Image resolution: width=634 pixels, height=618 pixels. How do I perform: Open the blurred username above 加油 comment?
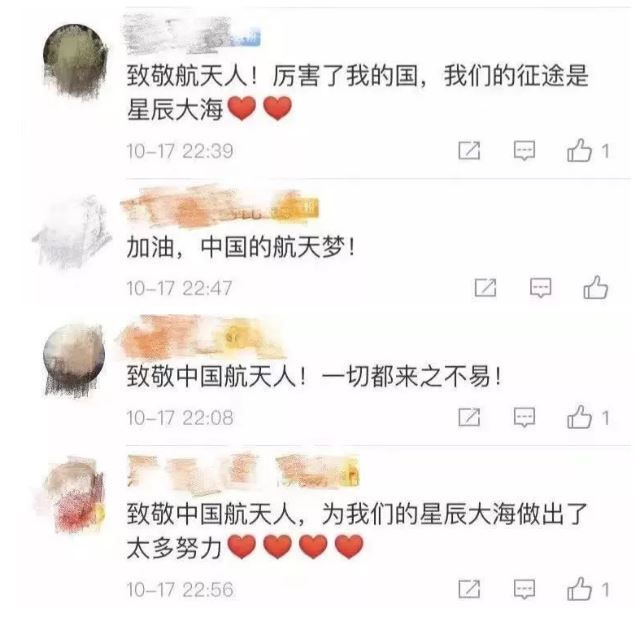(220, 206)
